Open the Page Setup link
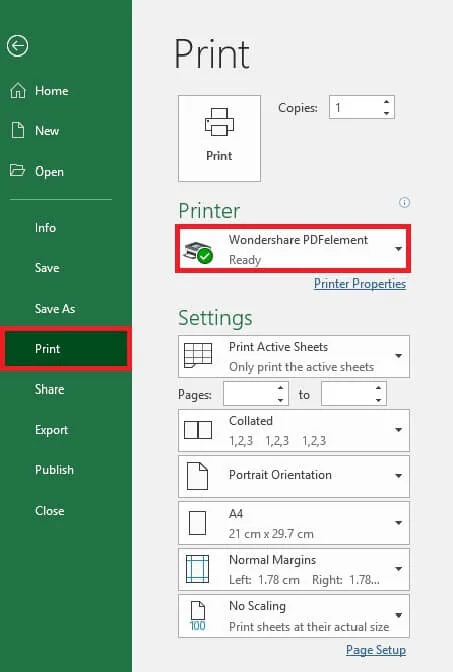Viewport: 453px width, 672px height. (376, 650)
